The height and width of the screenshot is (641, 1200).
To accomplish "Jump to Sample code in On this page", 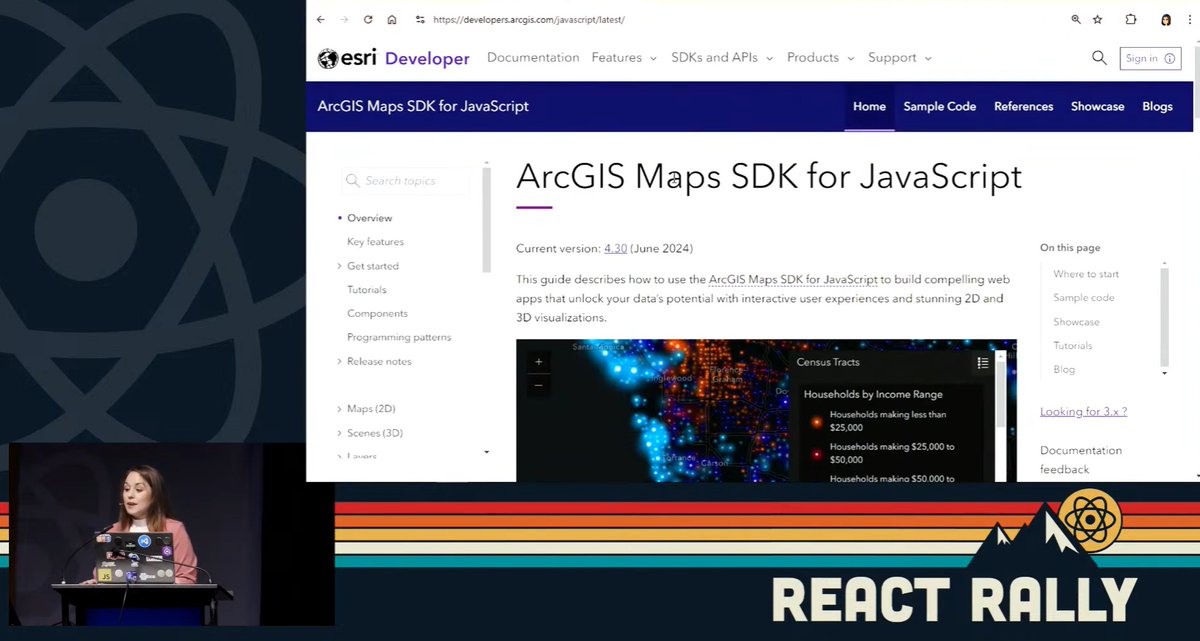I will [1084, 298].
